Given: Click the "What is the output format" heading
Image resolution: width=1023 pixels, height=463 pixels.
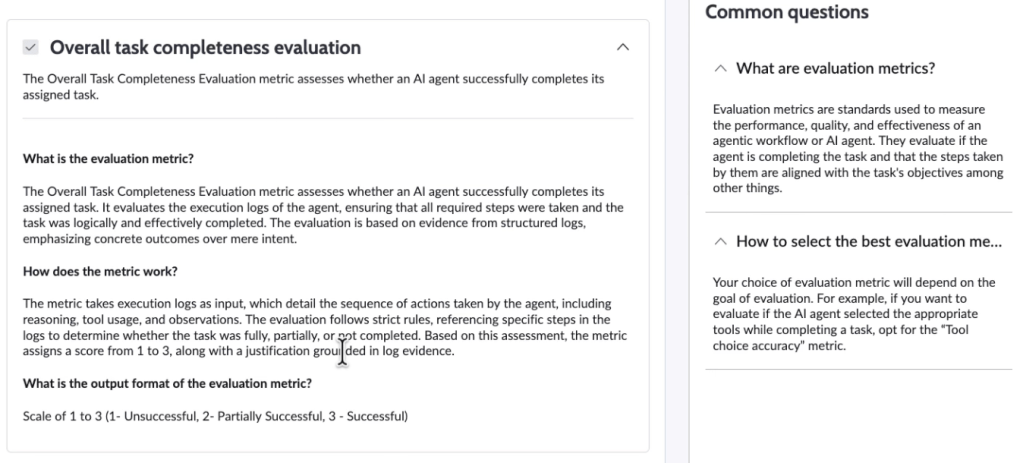Looking at the screenshot, I should [166, 383].
